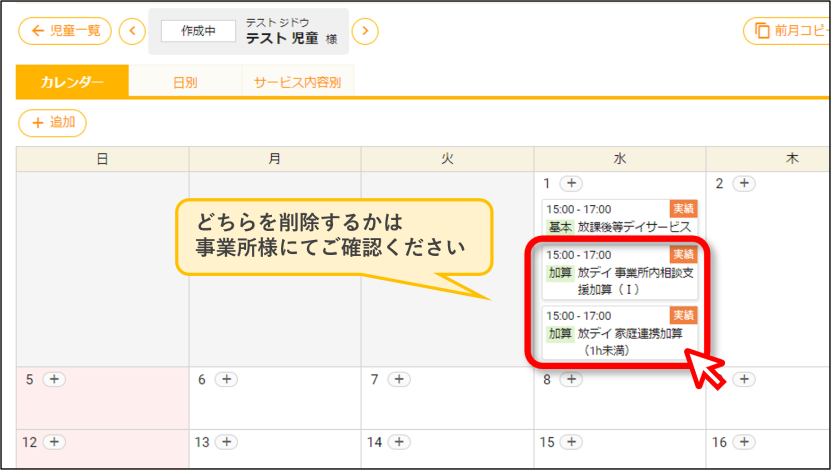Viewport: 831px width, 470px height.
Task: Switch to the 日別 tab
Action: click(x=185, y=82)
